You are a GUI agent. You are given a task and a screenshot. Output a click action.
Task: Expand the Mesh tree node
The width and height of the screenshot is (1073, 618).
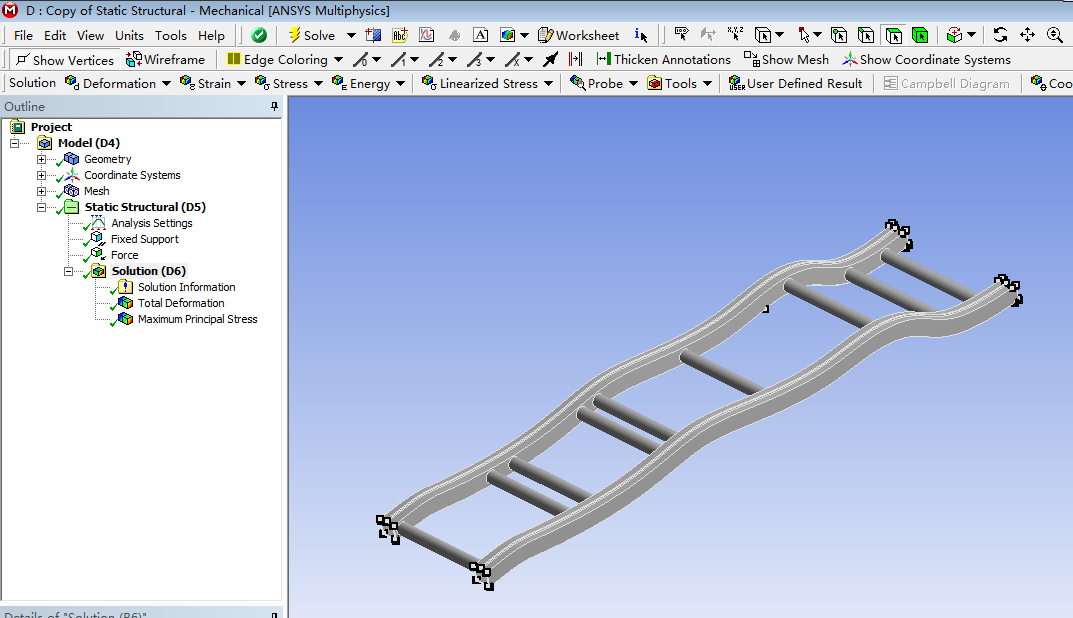tap(42, 191)
